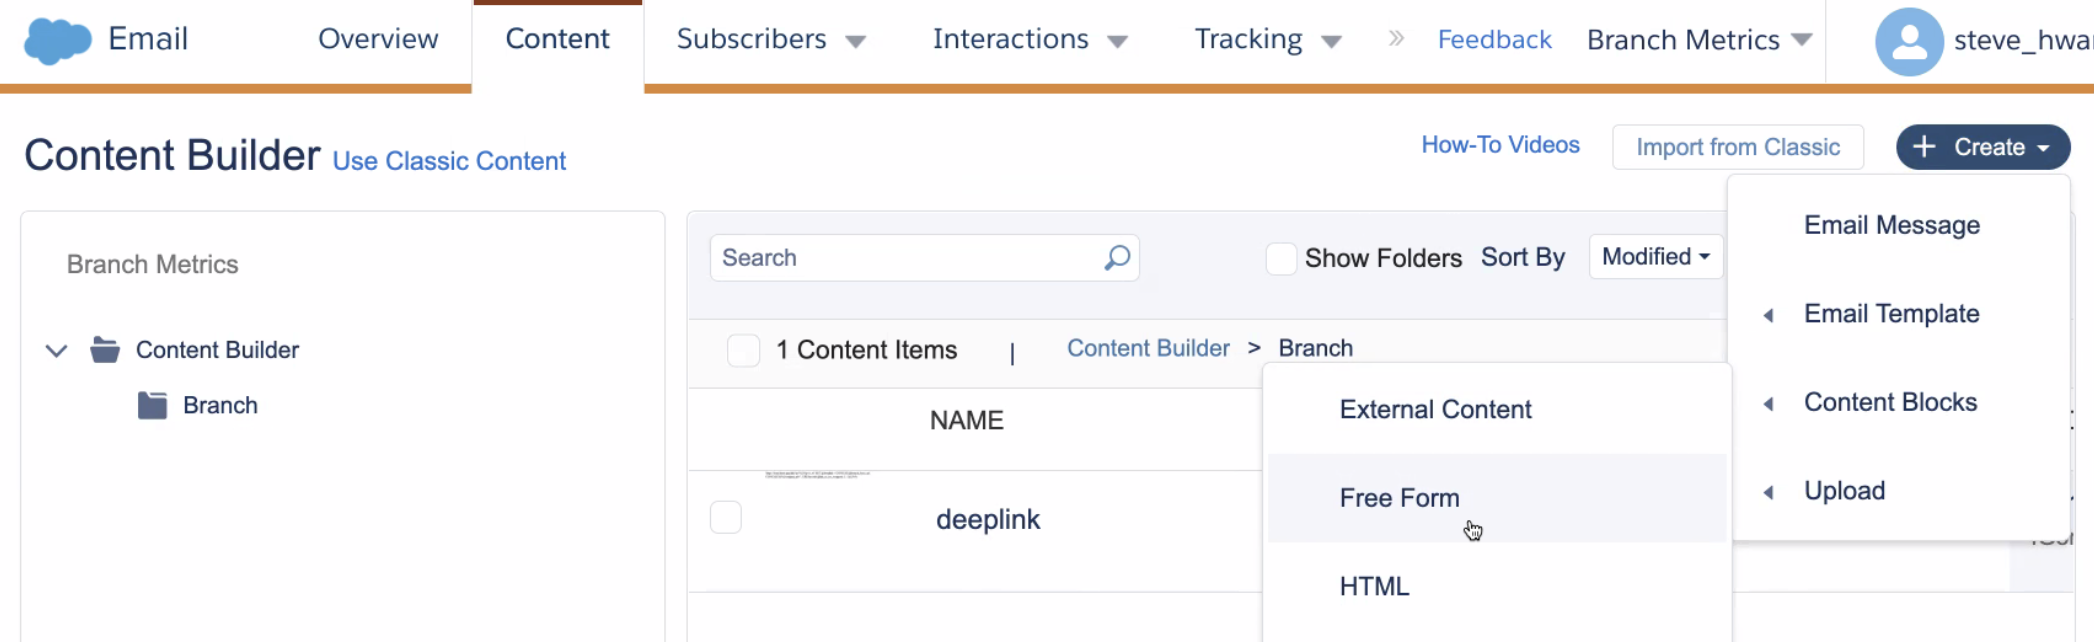Click the magnifier icon in Search box
This screenshot has height=642, width=2094.
coord(1117,258)
